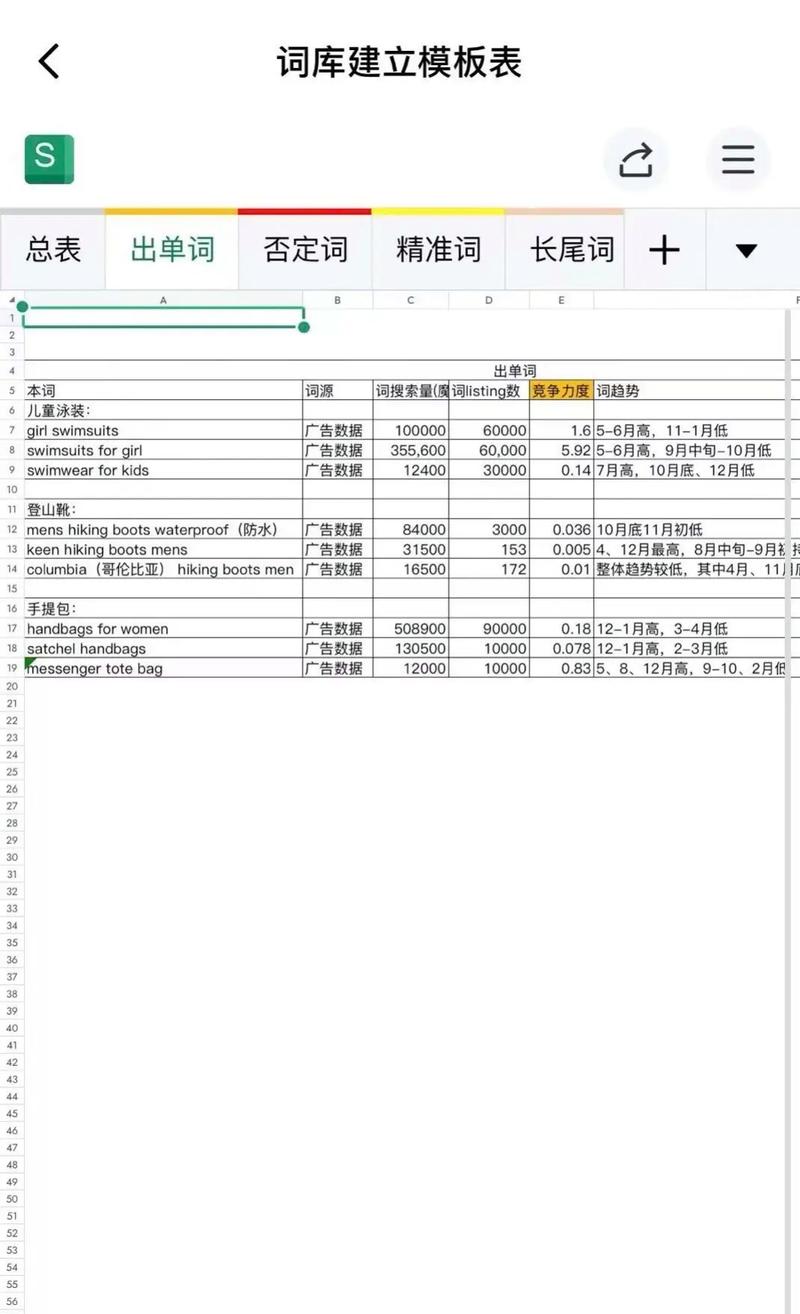Select column E header
Viewport: 800px width, 1314px height.
pyautogui.click(x=561, y=300)
